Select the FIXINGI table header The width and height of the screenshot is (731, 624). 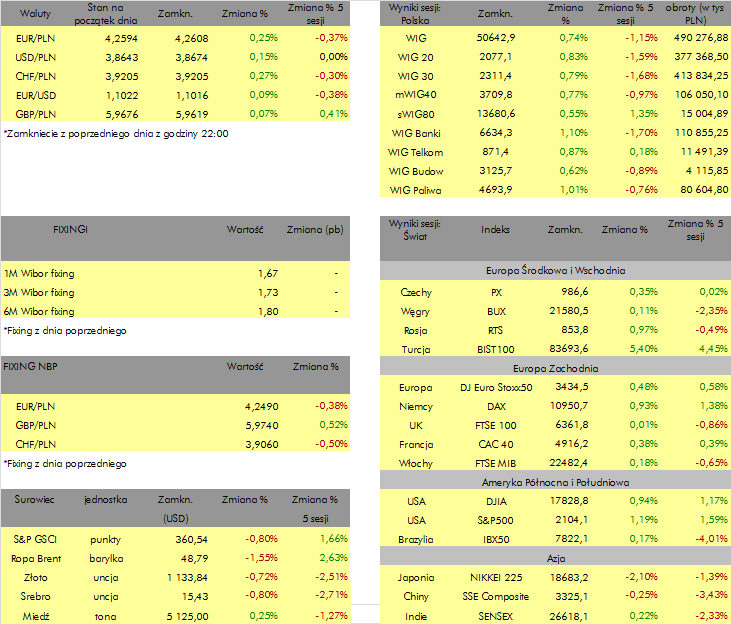[70, 229]
